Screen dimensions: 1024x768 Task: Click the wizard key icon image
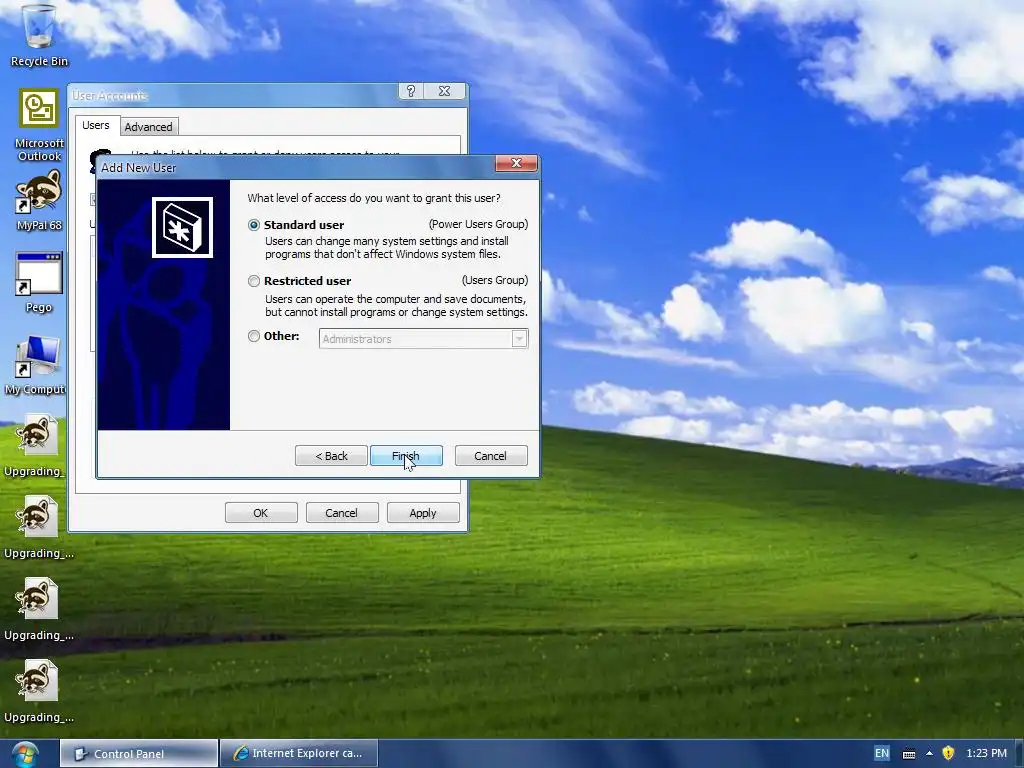tap(182, 227)
